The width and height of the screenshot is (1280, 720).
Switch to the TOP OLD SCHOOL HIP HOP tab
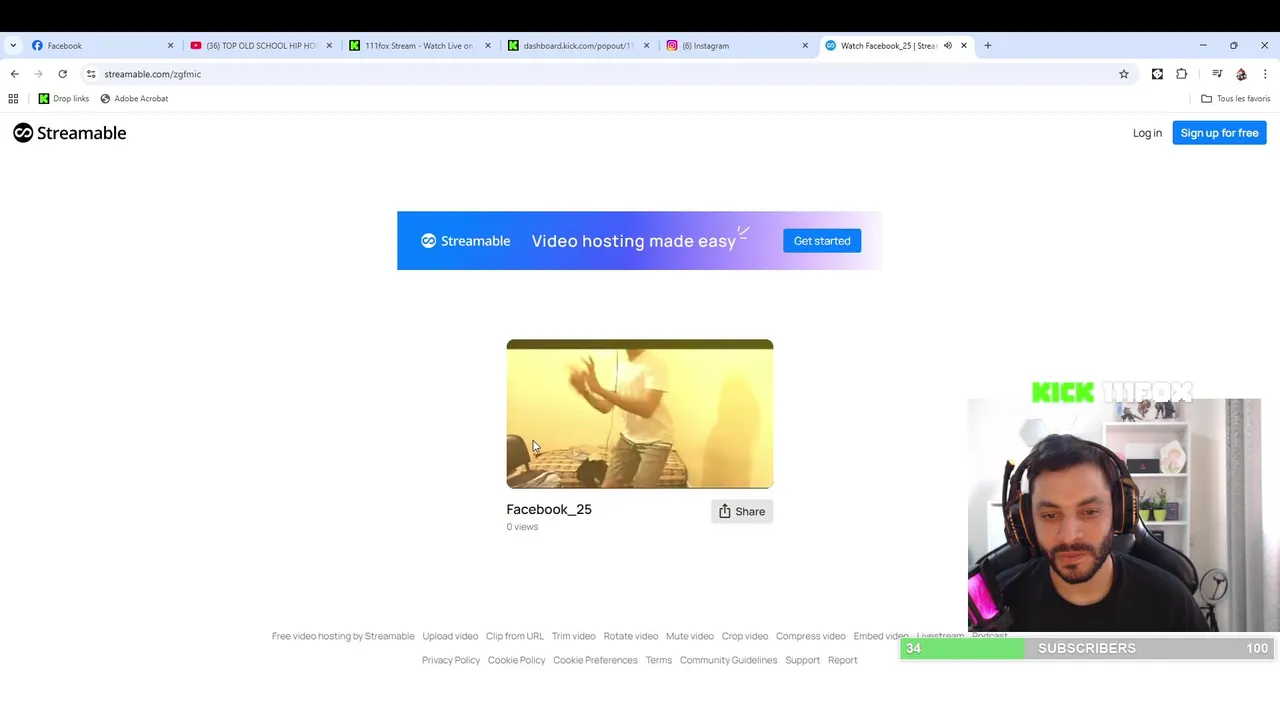pos(260,45)
